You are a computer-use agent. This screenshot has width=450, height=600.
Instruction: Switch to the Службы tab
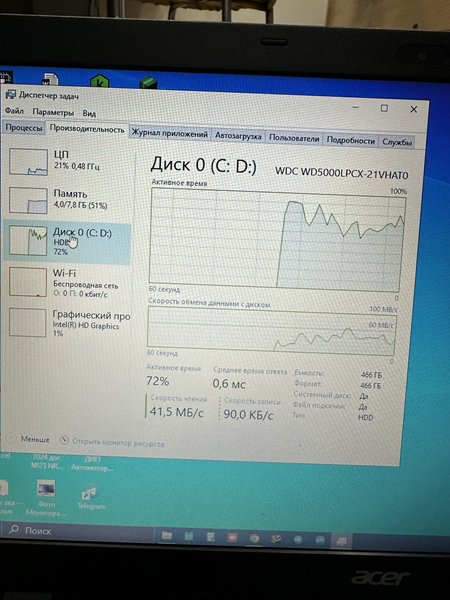click(397, 142)
